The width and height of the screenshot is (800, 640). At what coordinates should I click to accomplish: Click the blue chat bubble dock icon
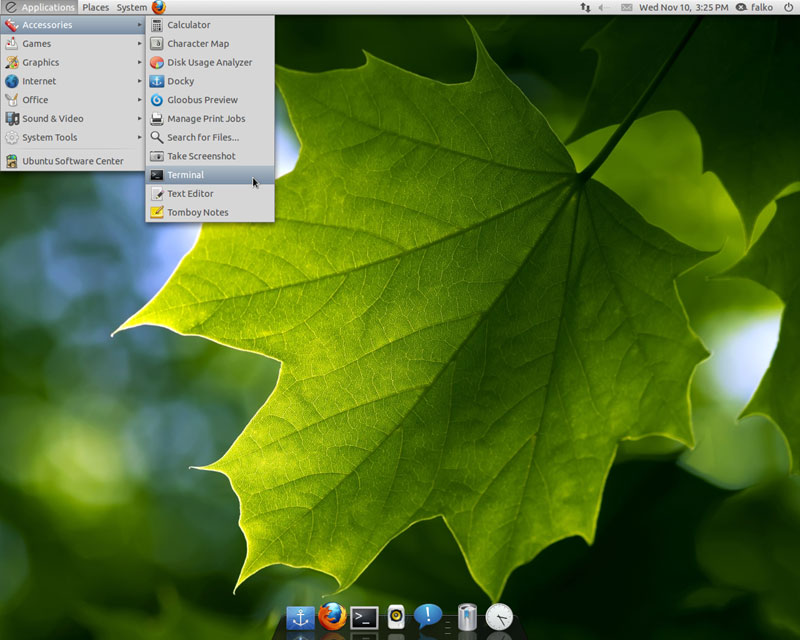coord(428,616)
